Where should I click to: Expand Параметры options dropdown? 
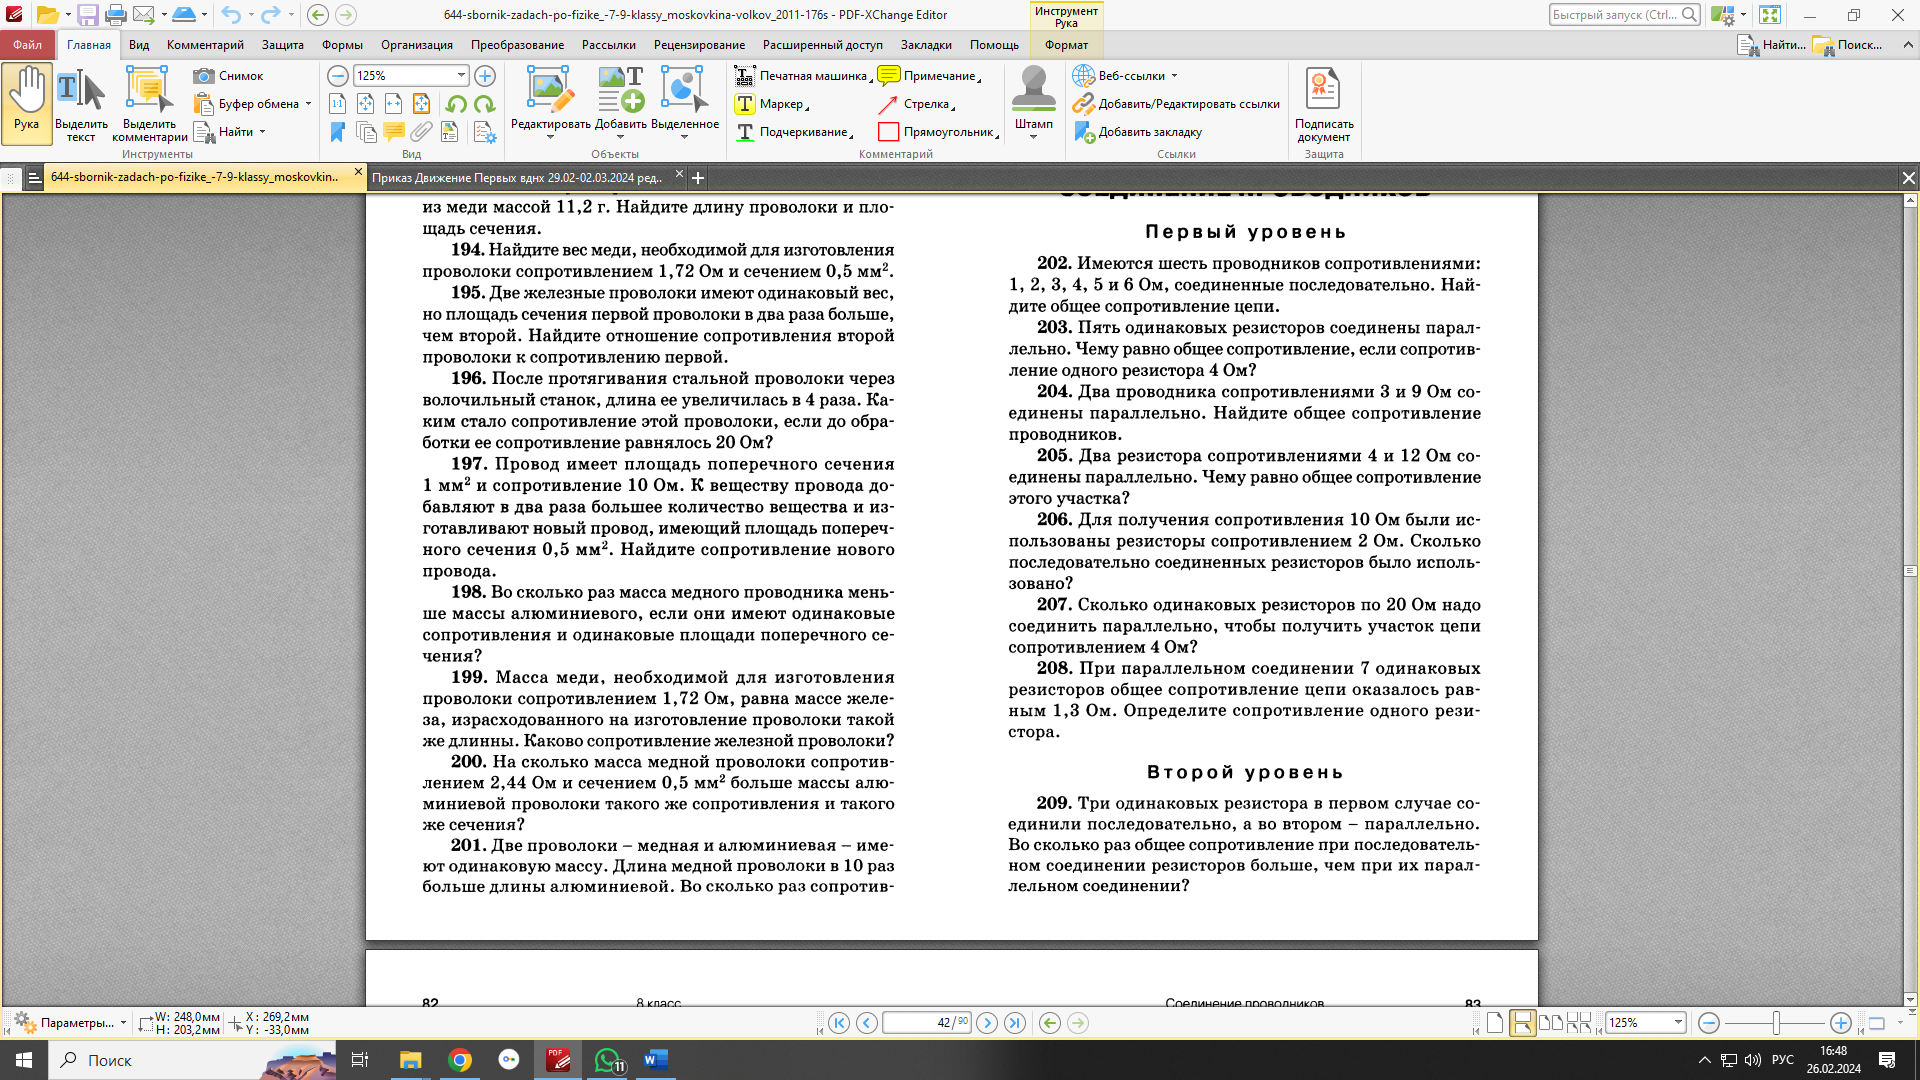(x=123, y=1023)
